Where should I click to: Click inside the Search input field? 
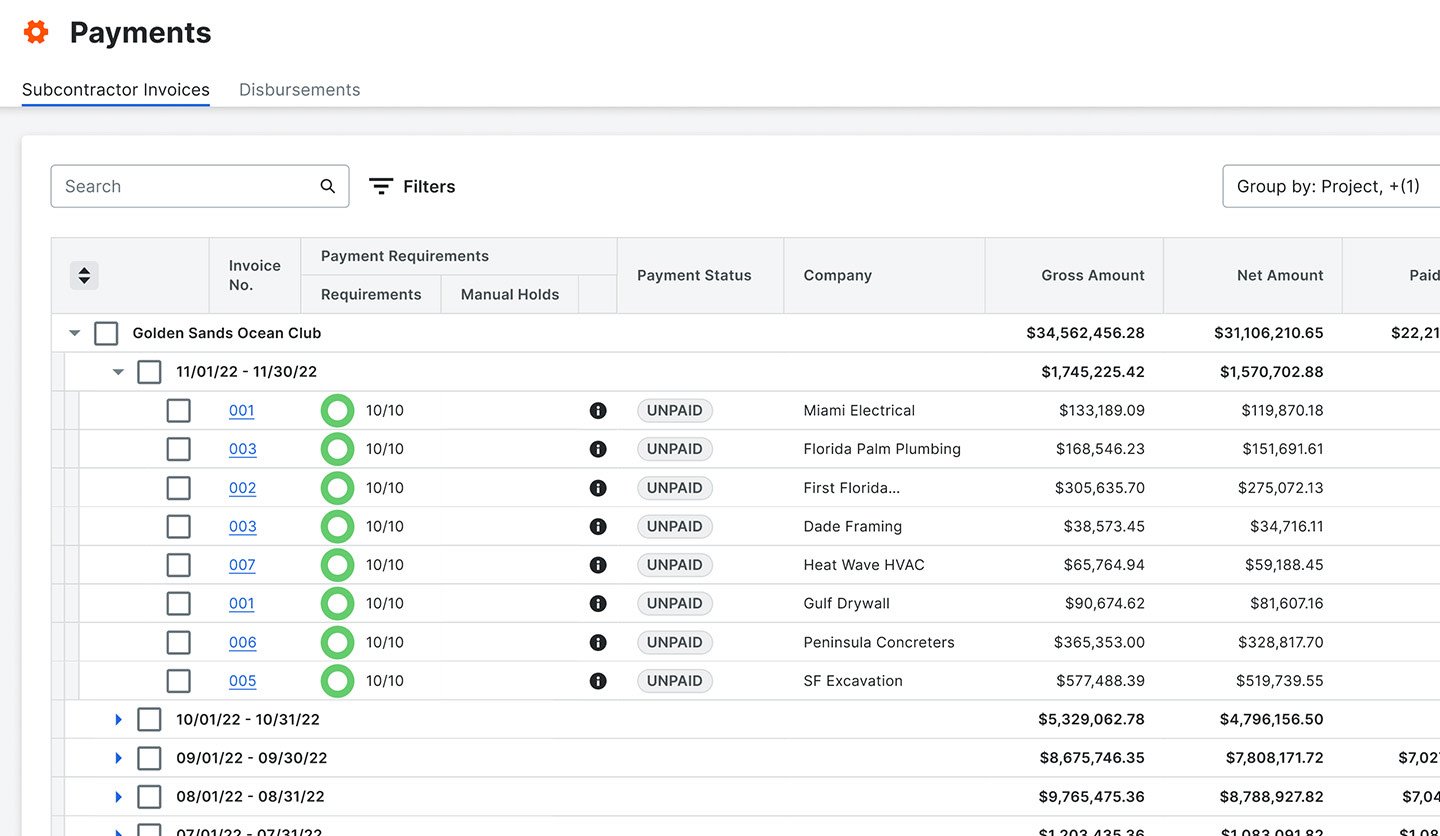(x=180, y=186)
